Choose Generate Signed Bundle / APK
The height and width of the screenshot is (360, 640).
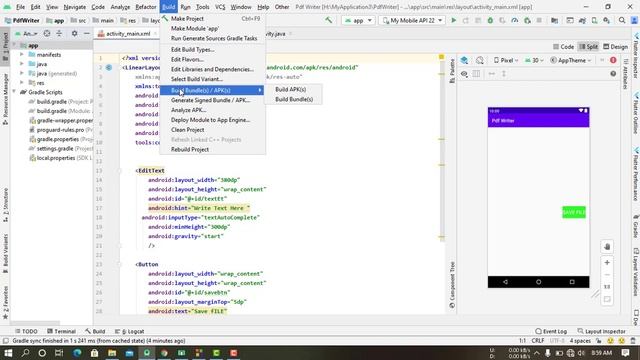click(211, 100)
